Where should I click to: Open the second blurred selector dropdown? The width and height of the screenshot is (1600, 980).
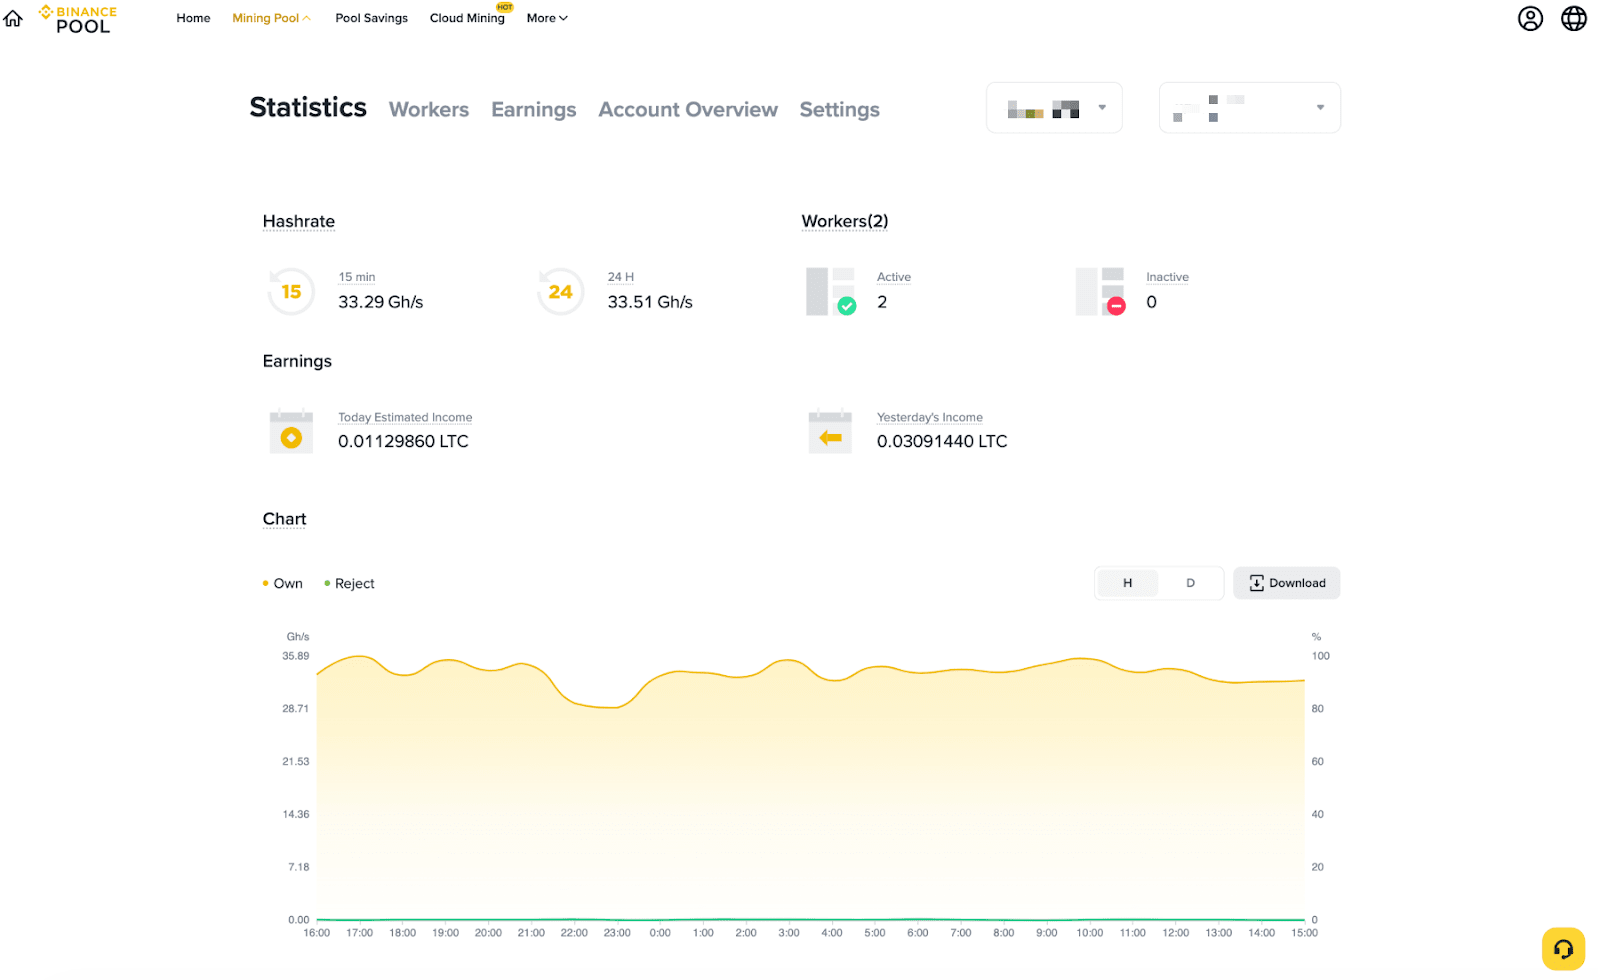point(1250,108)
